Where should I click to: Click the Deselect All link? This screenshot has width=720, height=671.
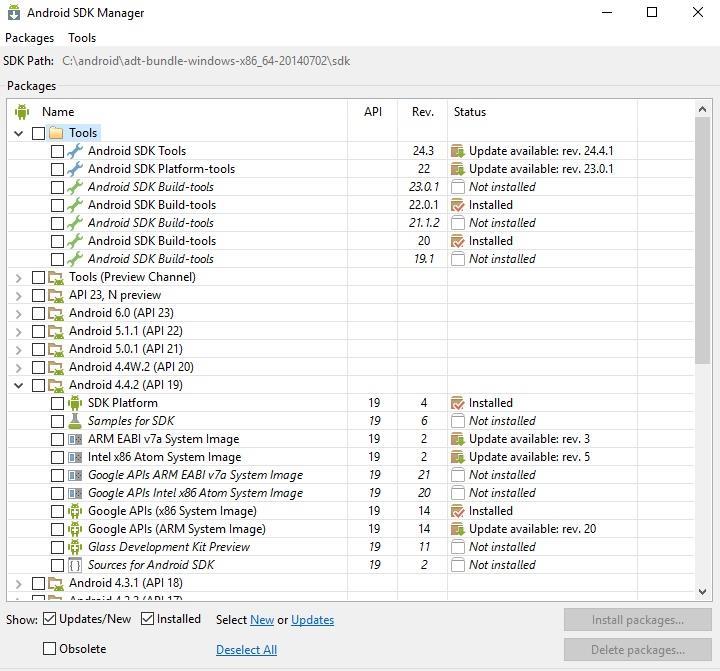pyautogui.click(x=246, y=649)
